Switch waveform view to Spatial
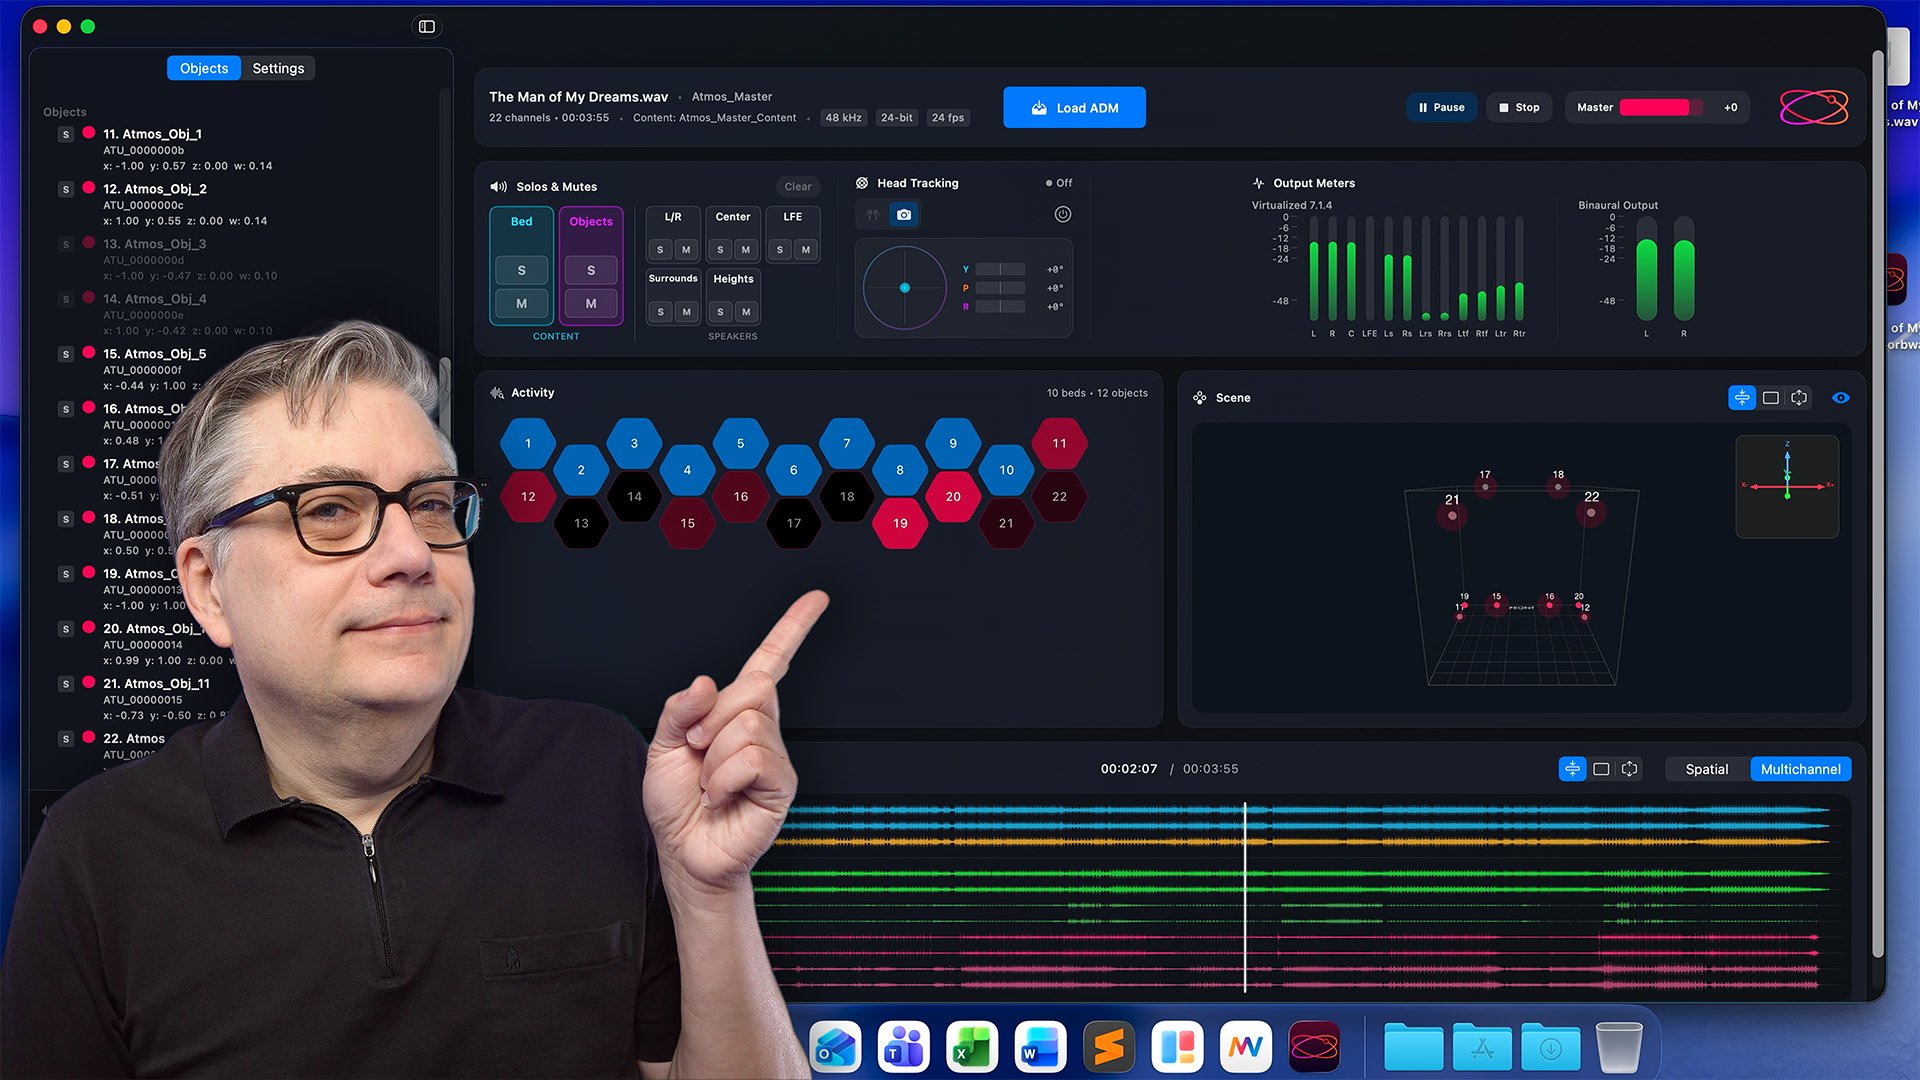 point(1706,769)
